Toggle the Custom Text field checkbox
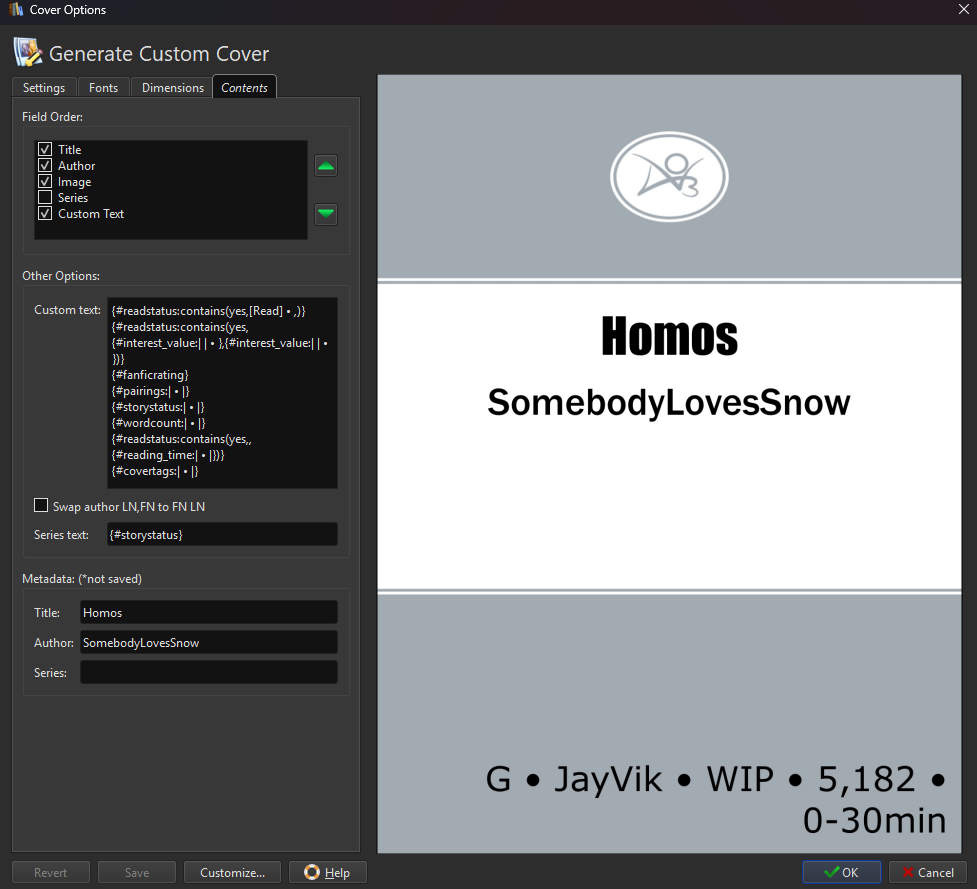Viewport: 977px width, 889px height. [x=45, y=214]
